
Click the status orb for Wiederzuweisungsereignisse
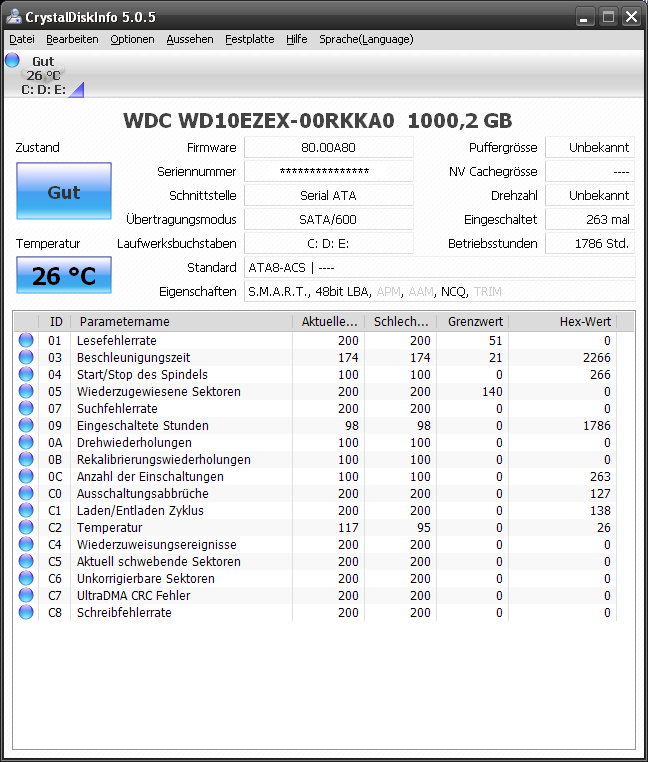click(x=26, y=544)
